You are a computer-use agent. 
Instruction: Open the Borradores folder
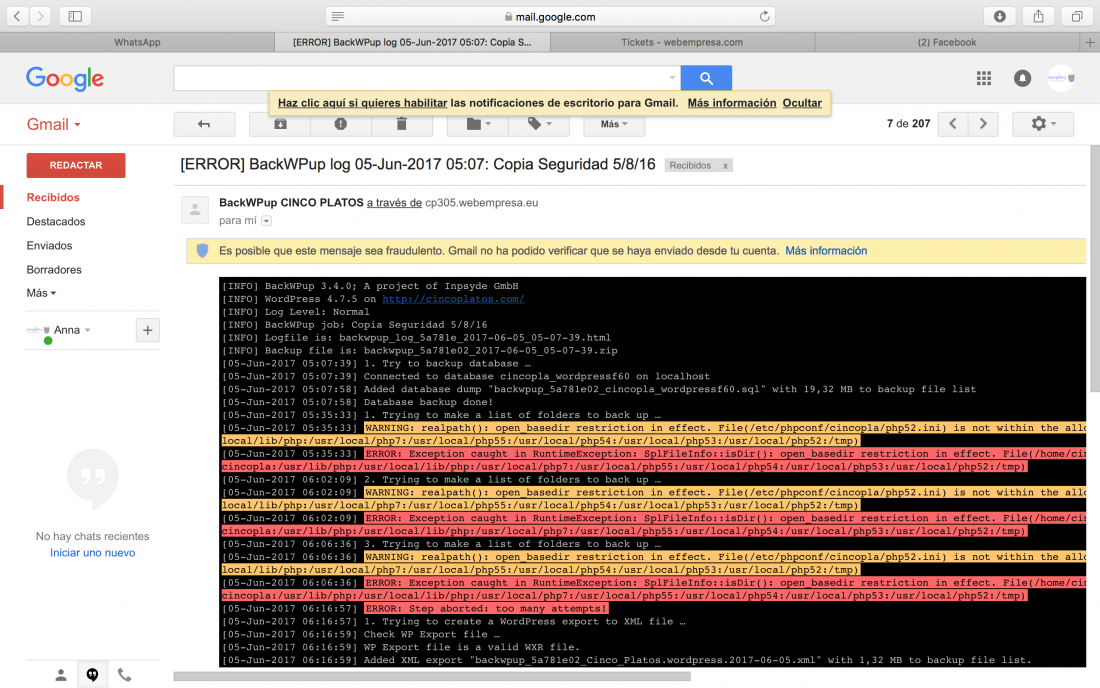tap(54, 269)
